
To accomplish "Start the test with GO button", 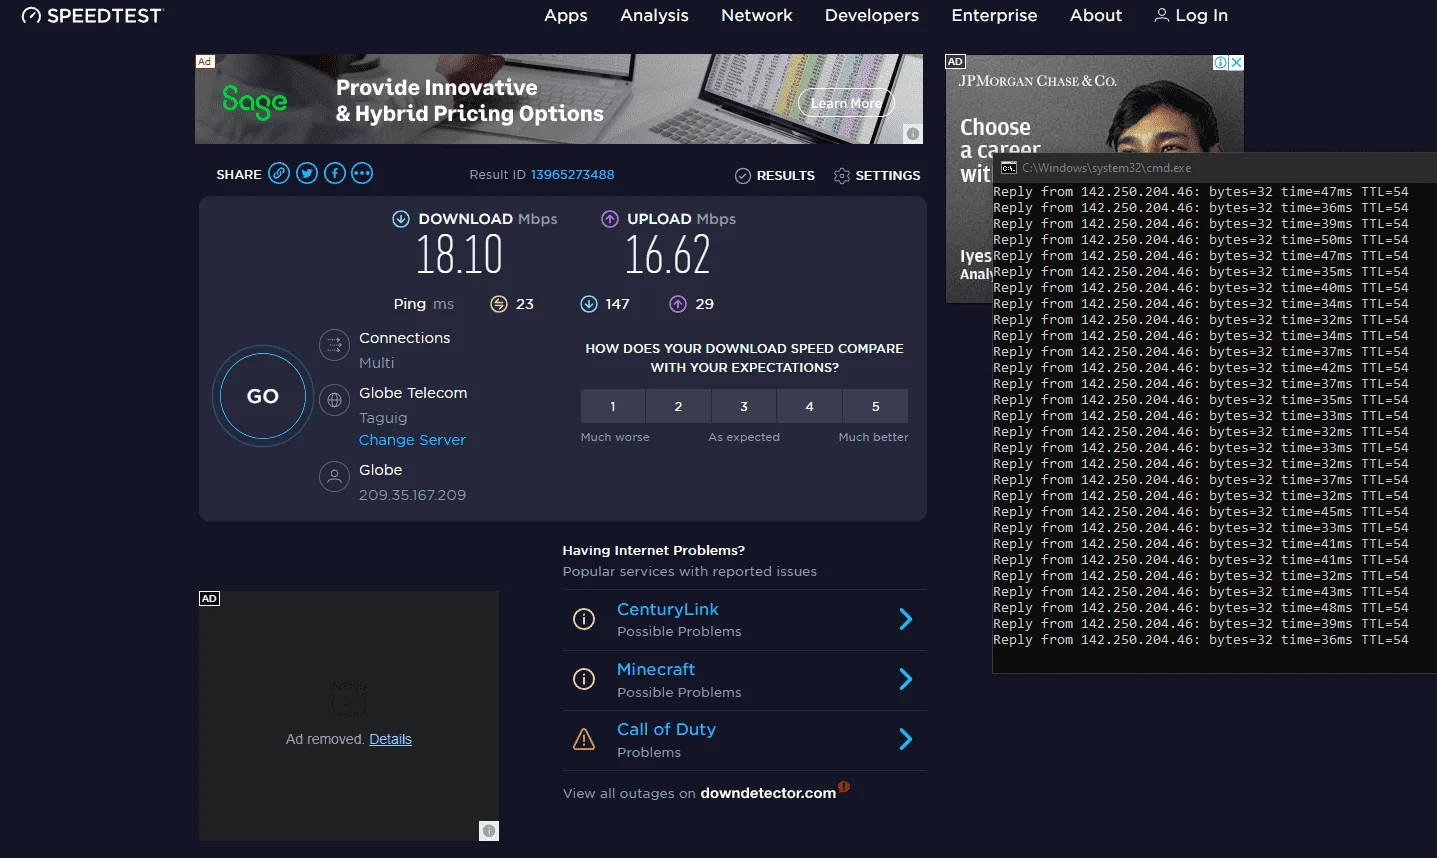I will (263, 396).
